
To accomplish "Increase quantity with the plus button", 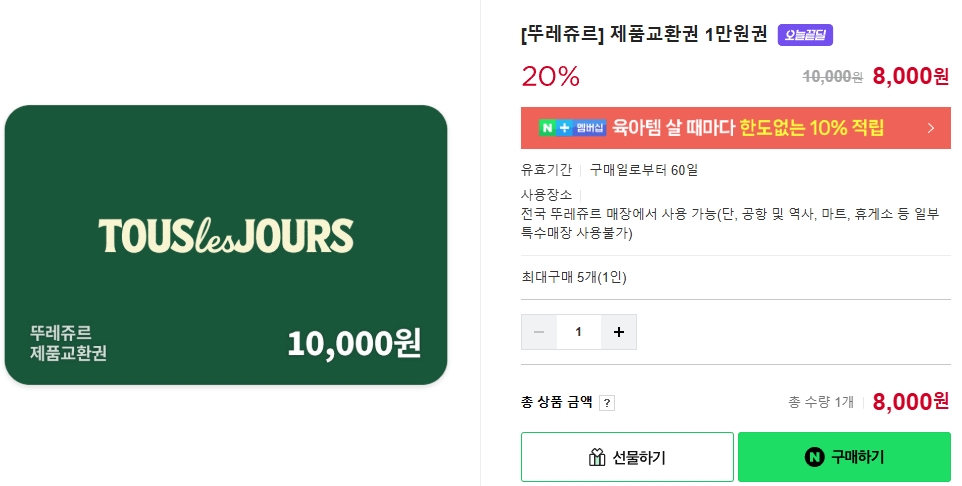I will (x=618, y=332).
